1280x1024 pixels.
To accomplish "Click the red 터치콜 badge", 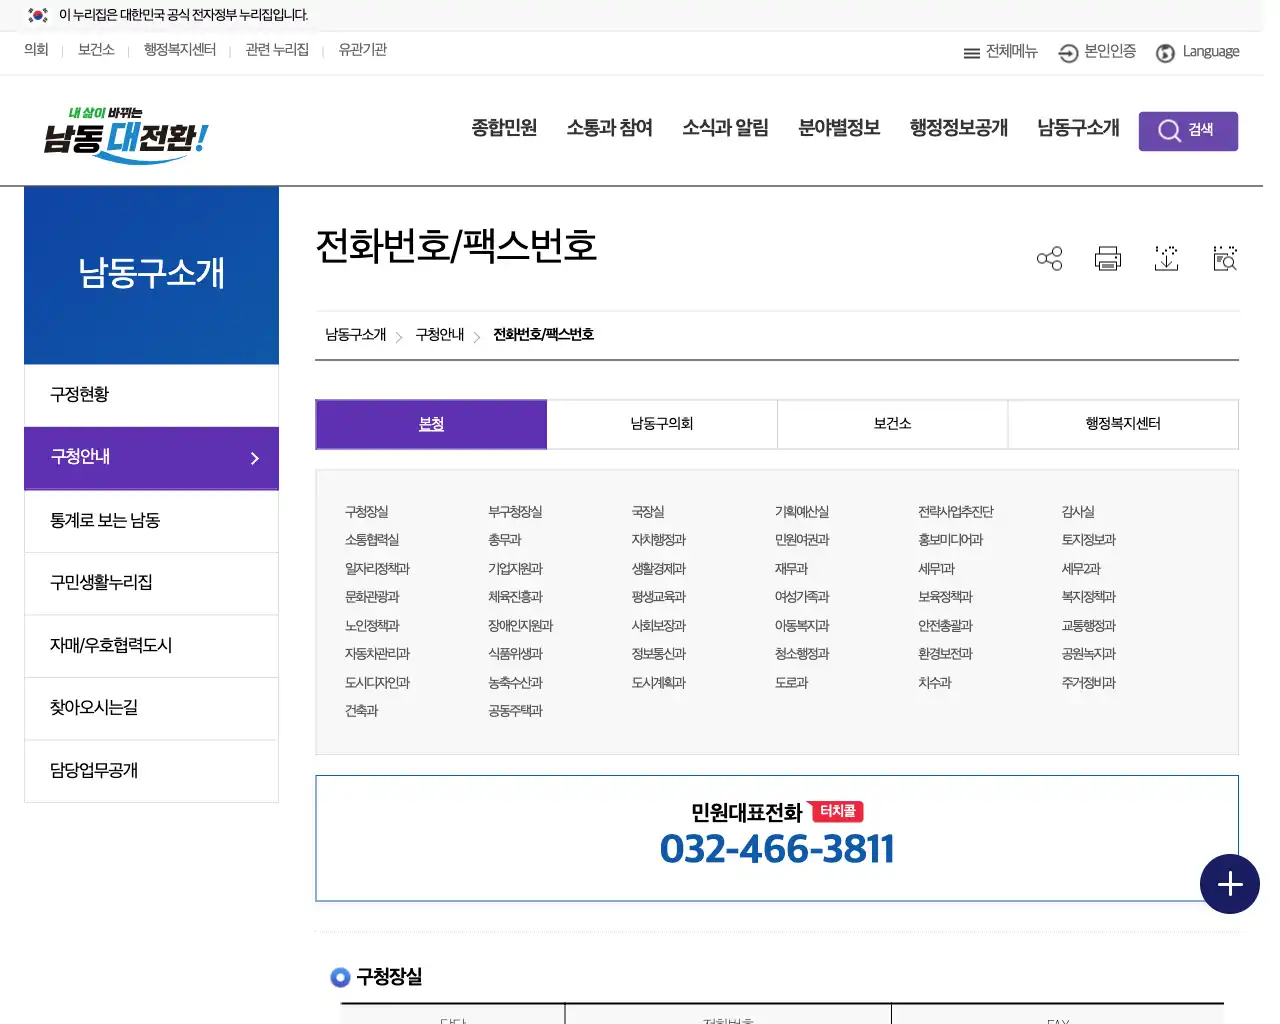I will [837, 811].
